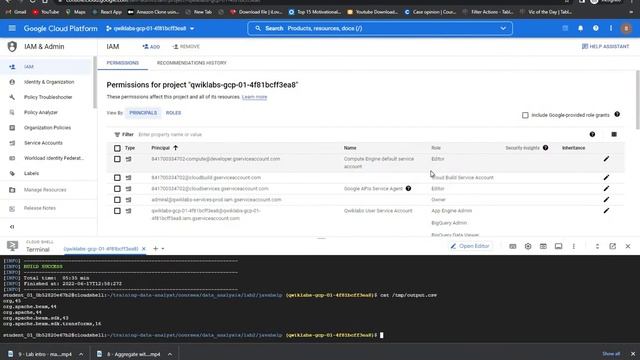Click the IAM & Admin shield icon
Viewport: 640px width, 360px height.
click(12, 47)
